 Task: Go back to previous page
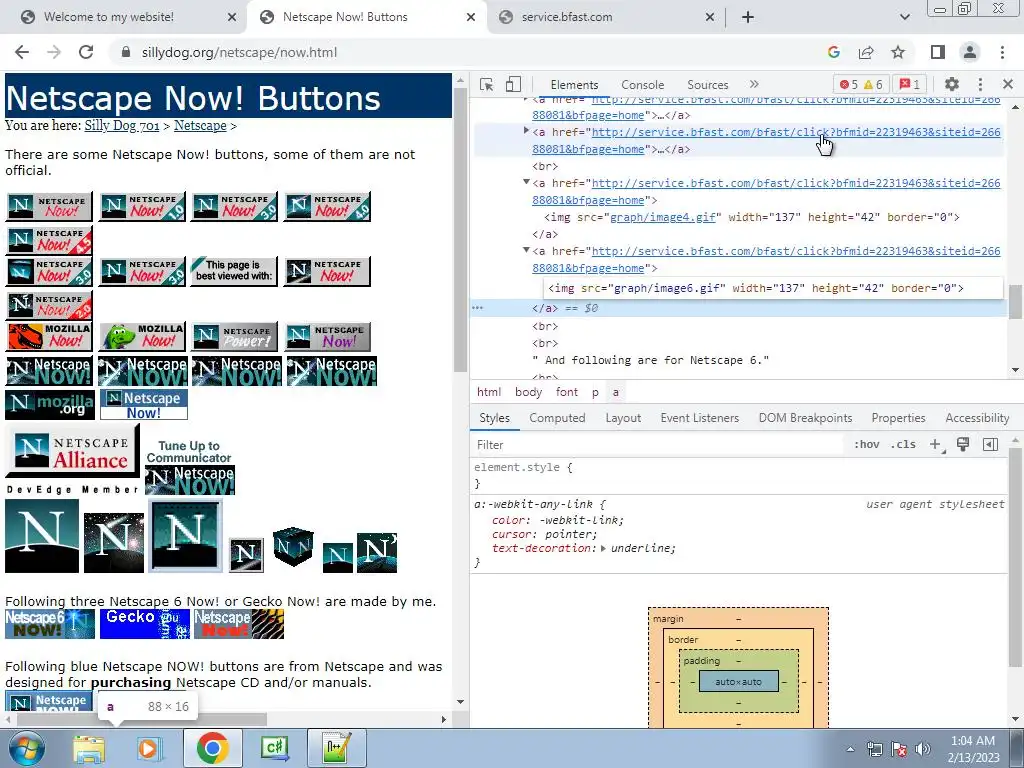pos(22,52)
